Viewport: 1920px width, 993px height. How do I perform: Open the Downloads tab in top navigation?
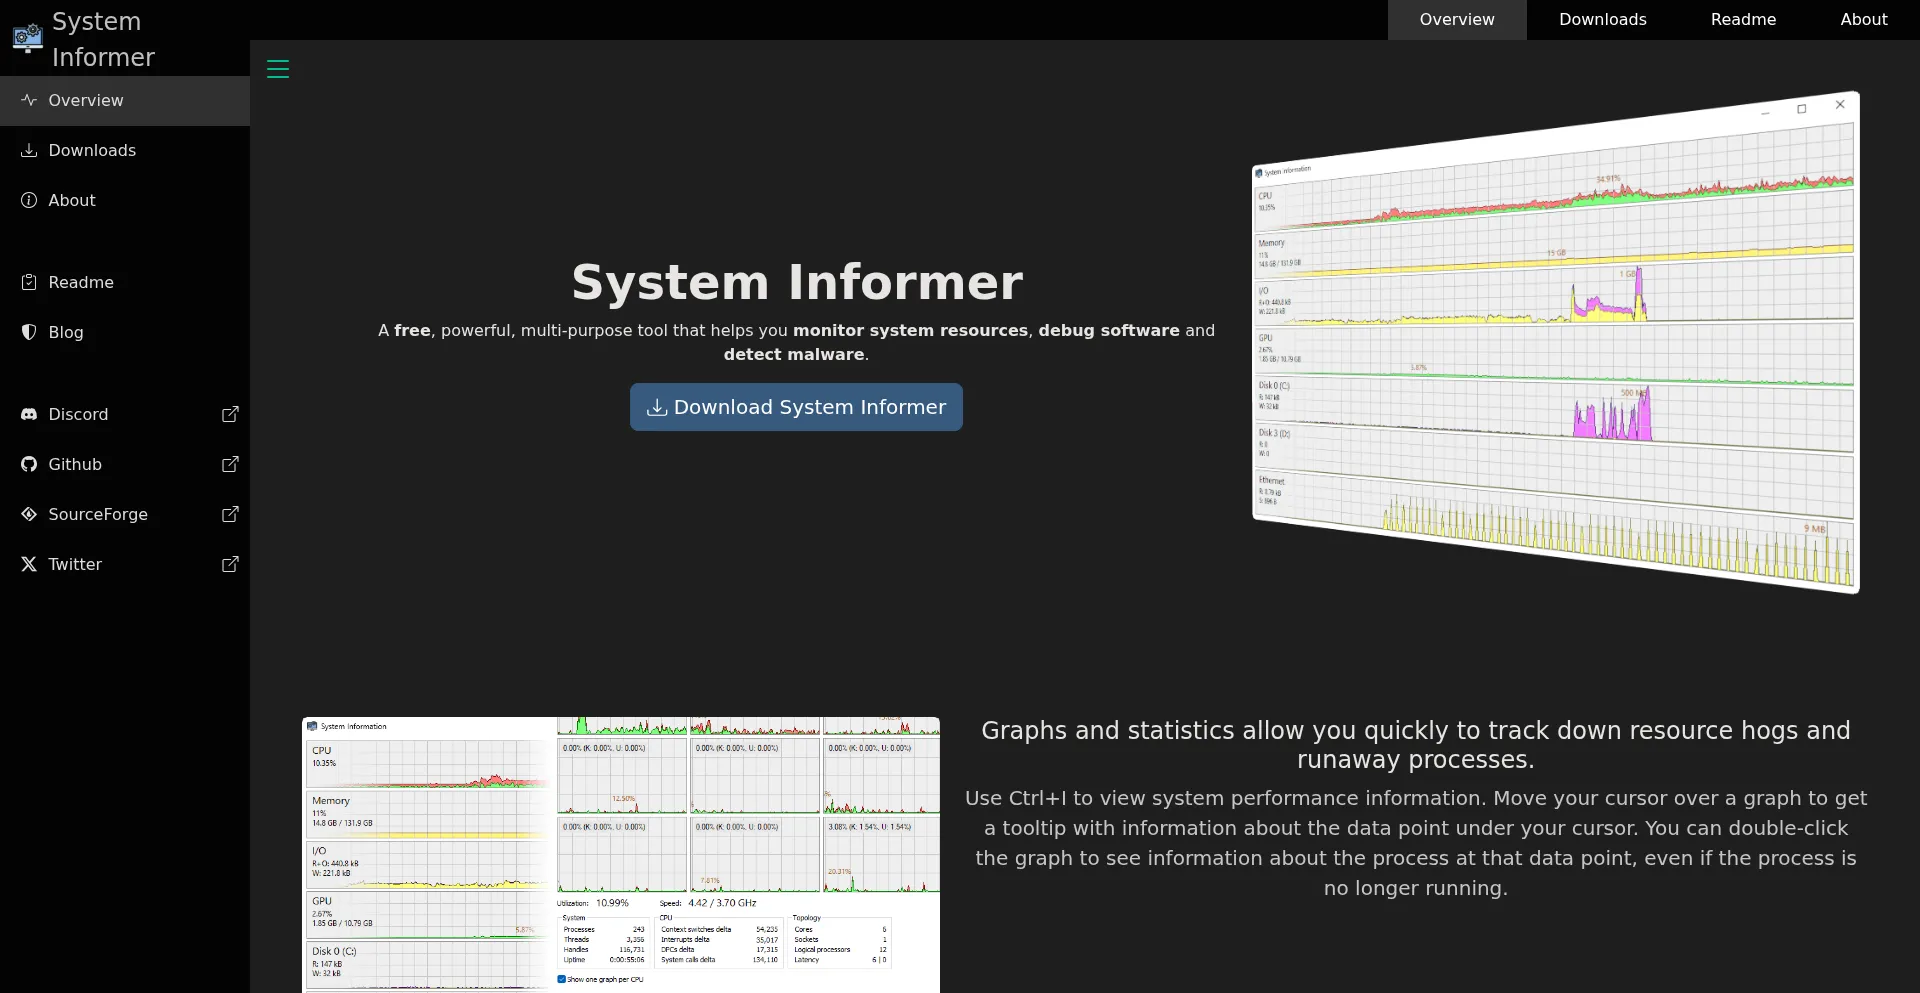(x=1603, y=20)
